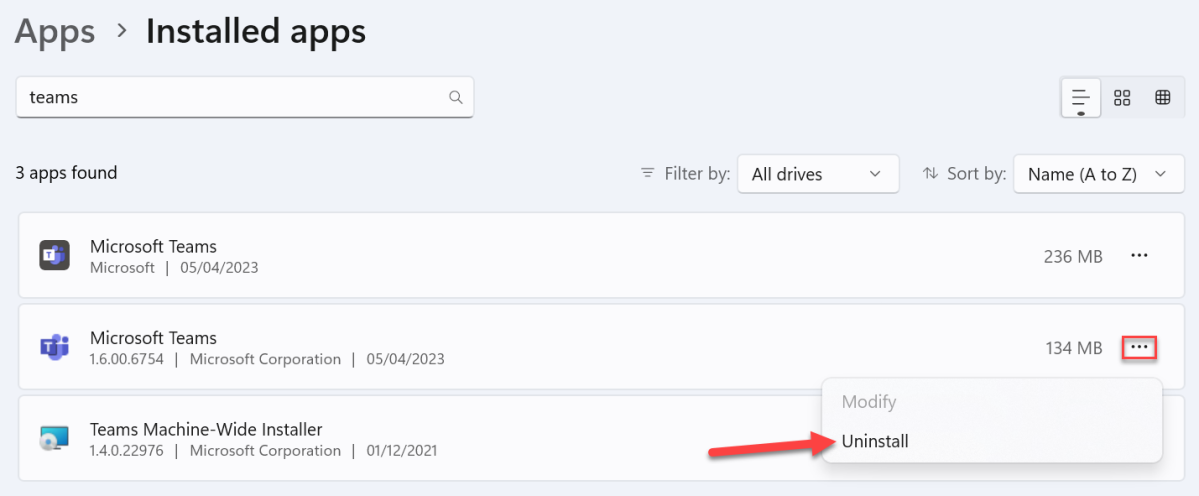
Task: Select Teams Machine-Wide Installer entry
Action: tap(601, 439)
